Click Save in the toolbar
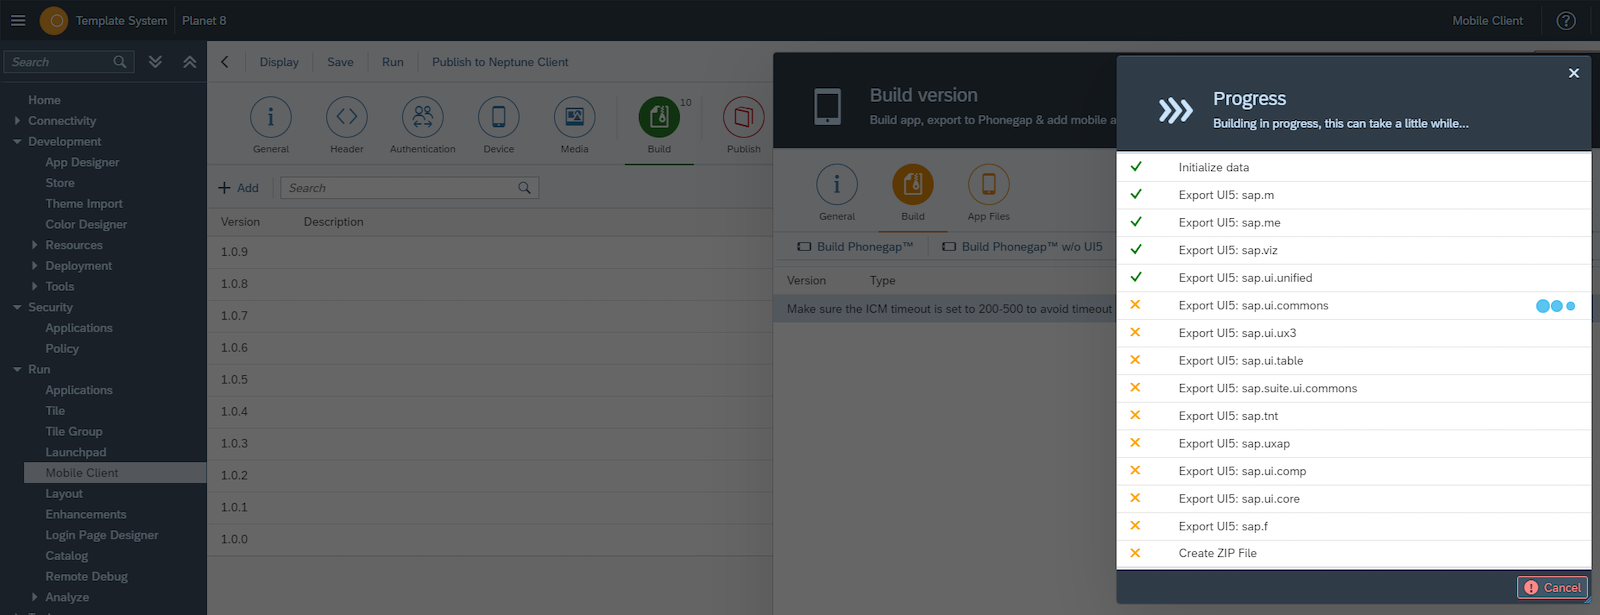The image size is (1600, 615). coord(340,62)
